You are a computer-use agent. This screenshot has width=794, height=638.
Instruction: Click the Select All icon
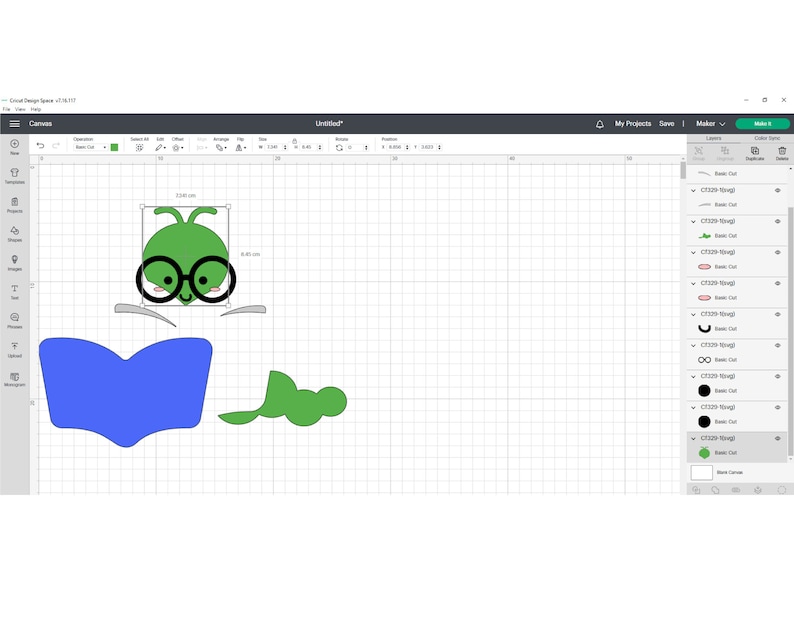coord(139,147)
